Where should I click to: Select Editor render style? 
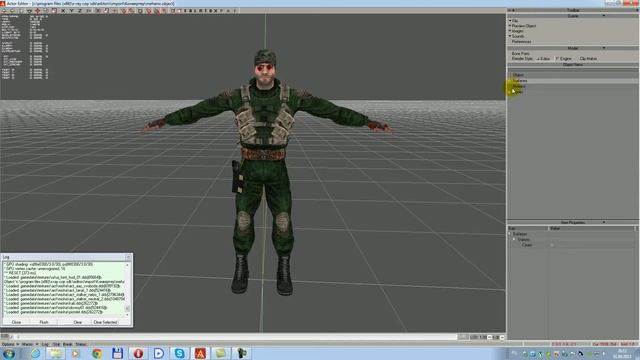[543, 59]
